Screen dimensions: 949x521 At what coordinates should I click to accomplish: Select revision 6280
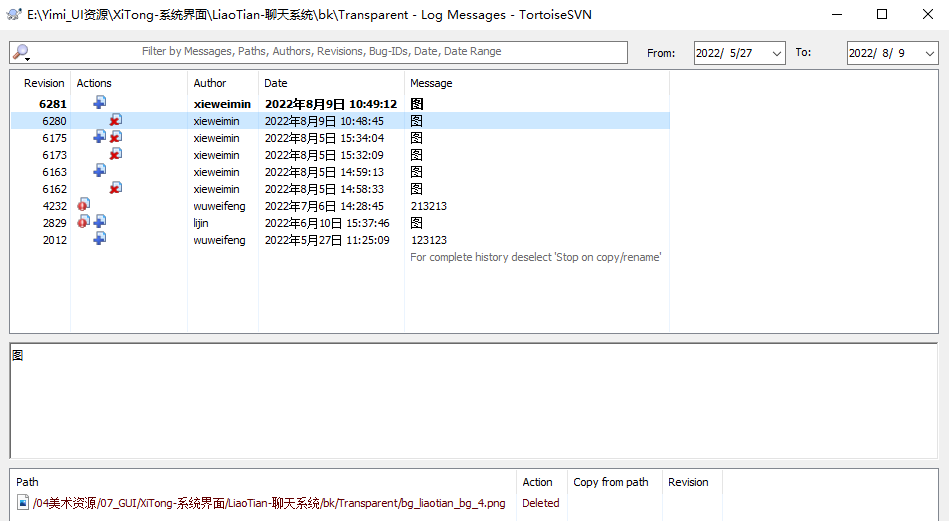340,121
